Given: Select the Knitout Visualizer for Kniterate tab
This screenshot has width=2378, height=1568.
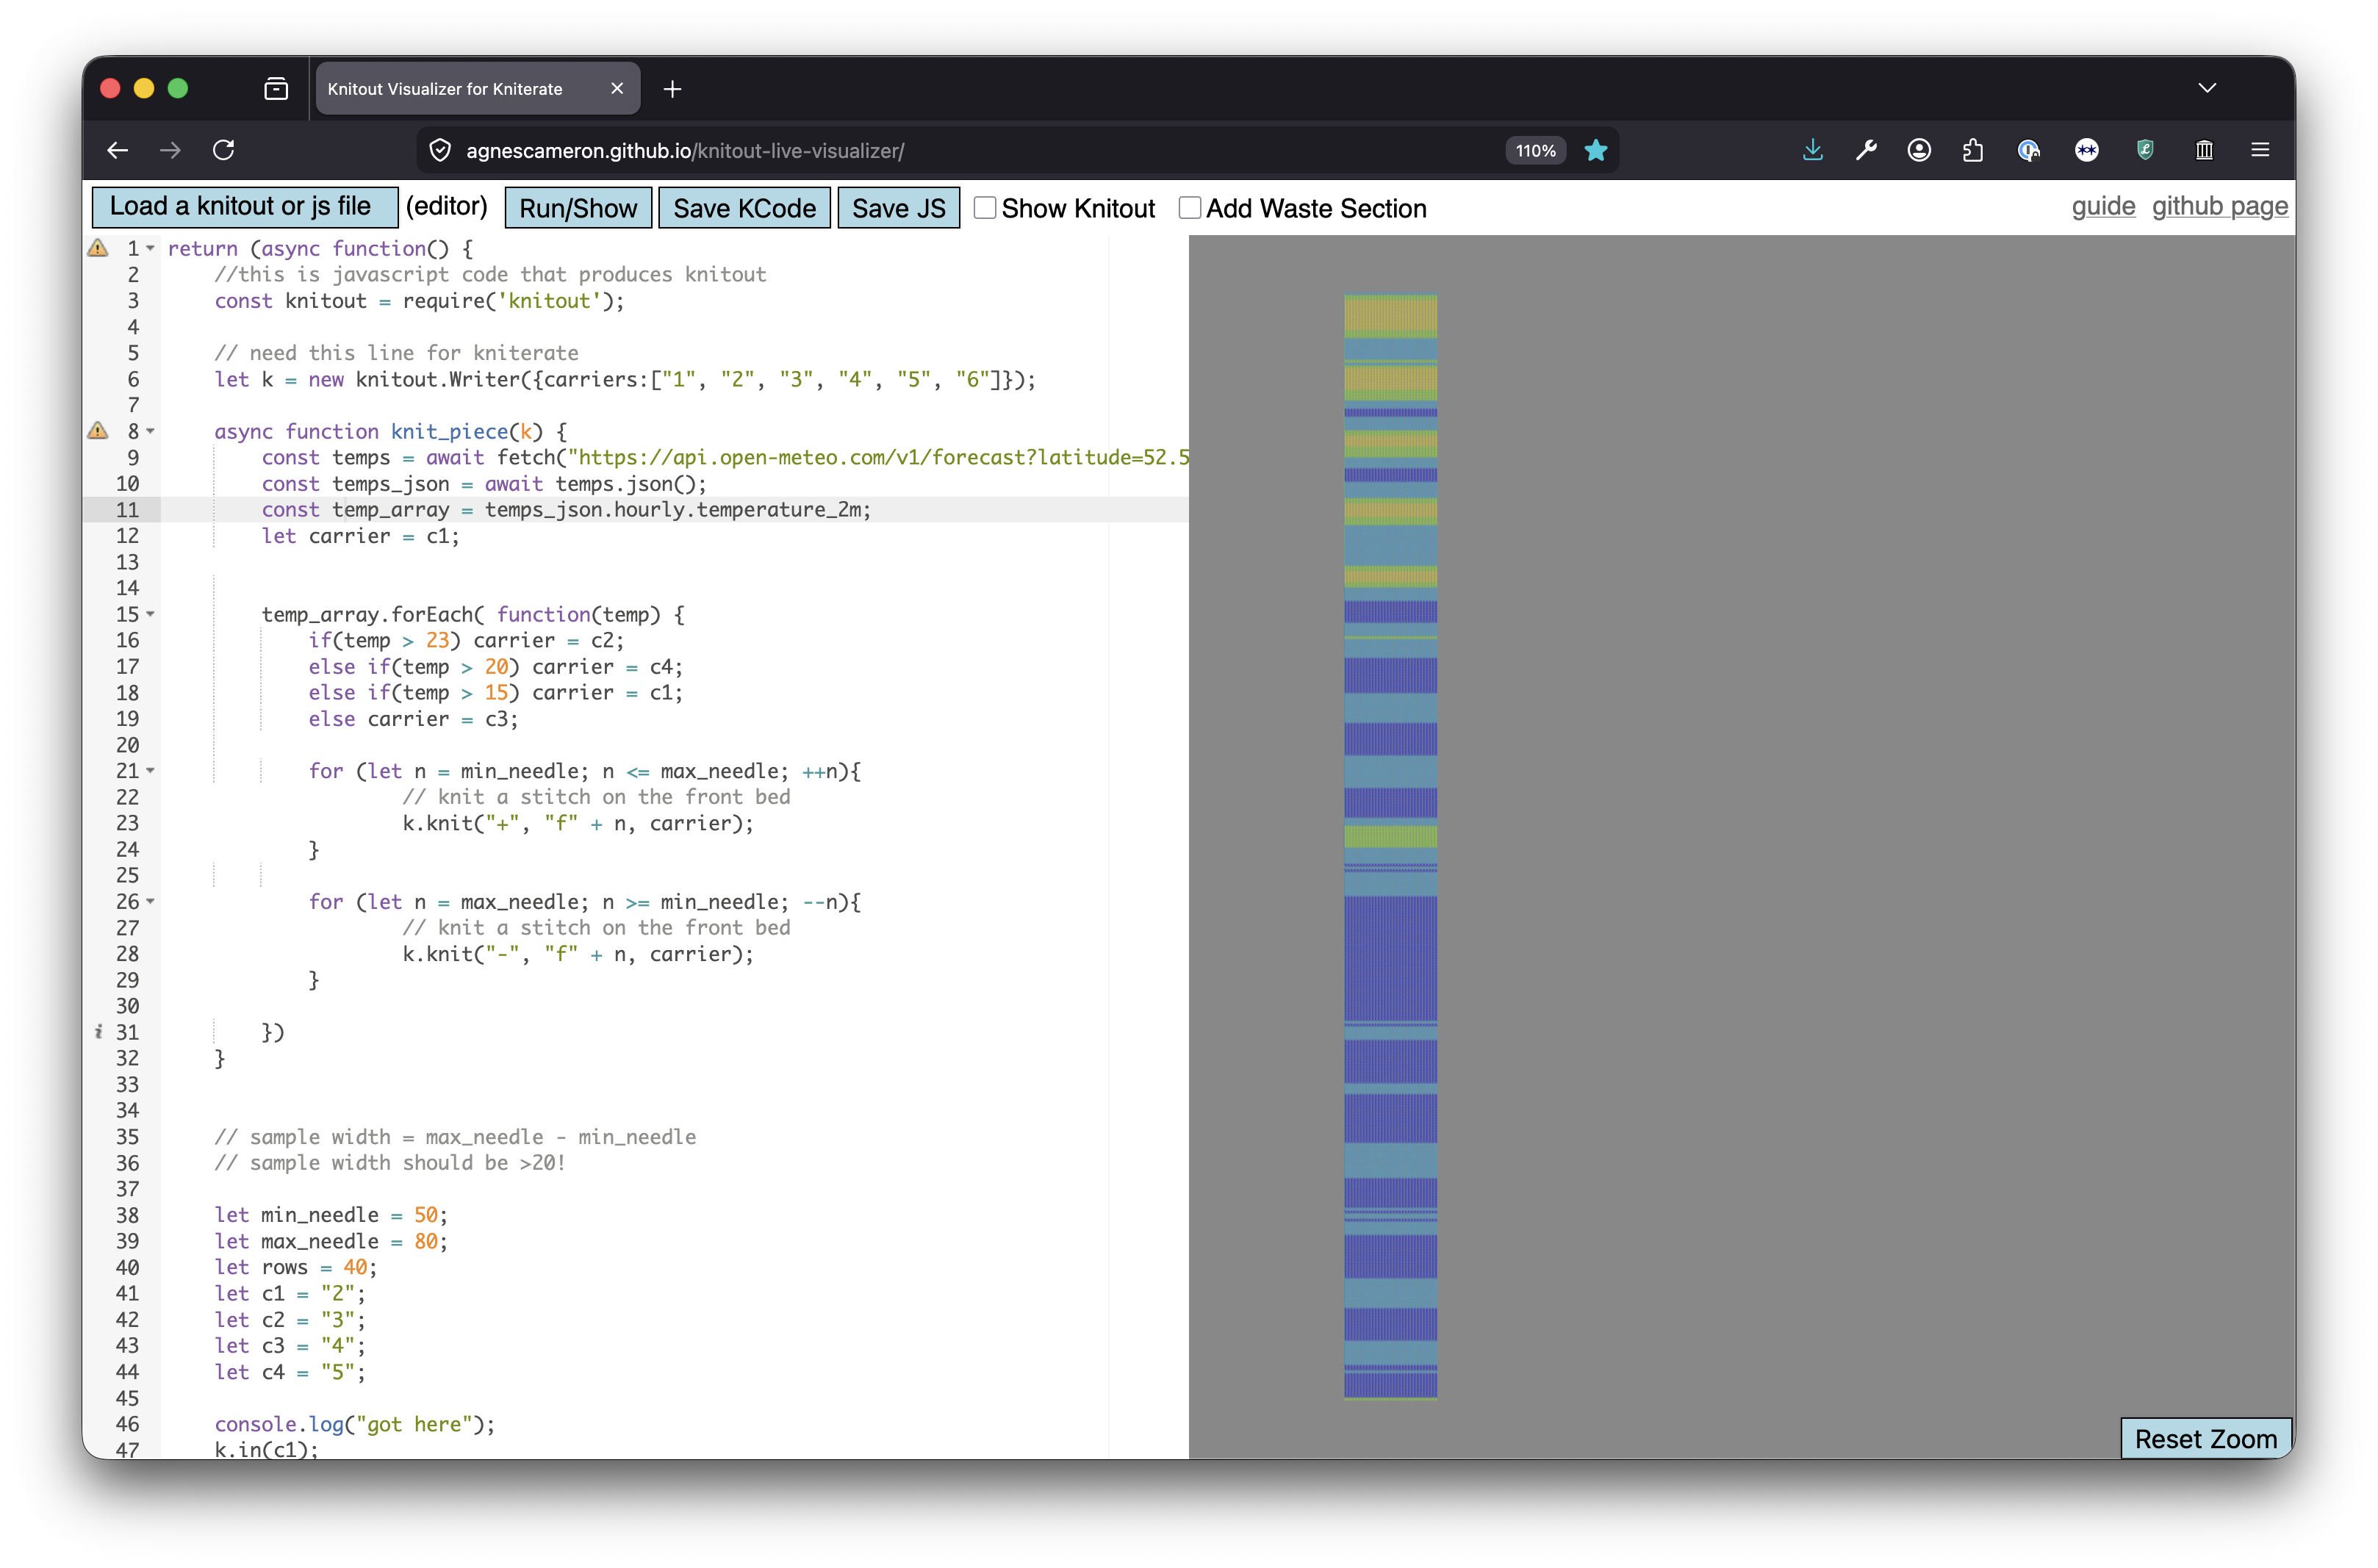Looking at the screenshot, I should (477, 89).
